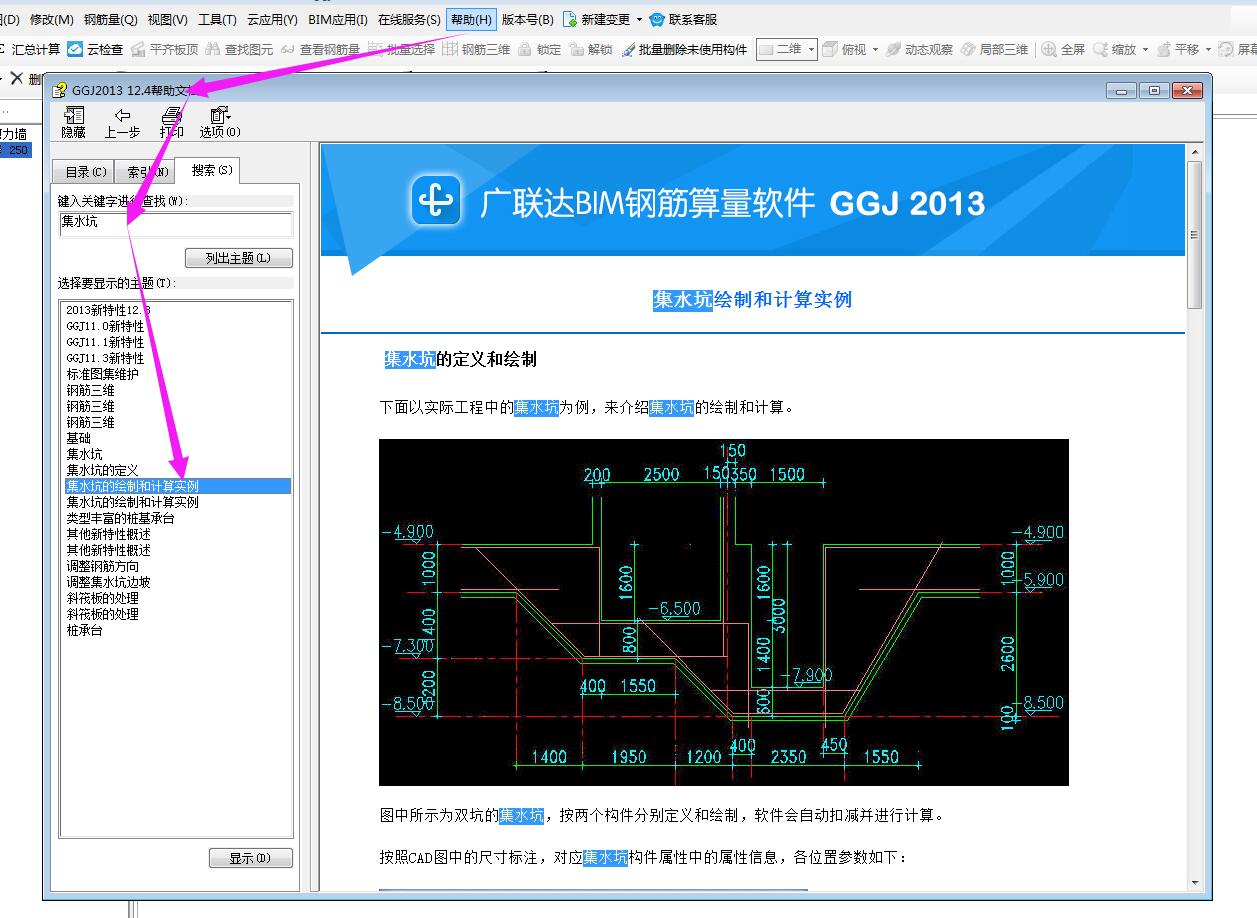Click the 平齐板顶 toolbar icon
Image resolution: width=1257 pixels, height=918 pixels.
tap(138, 49)
